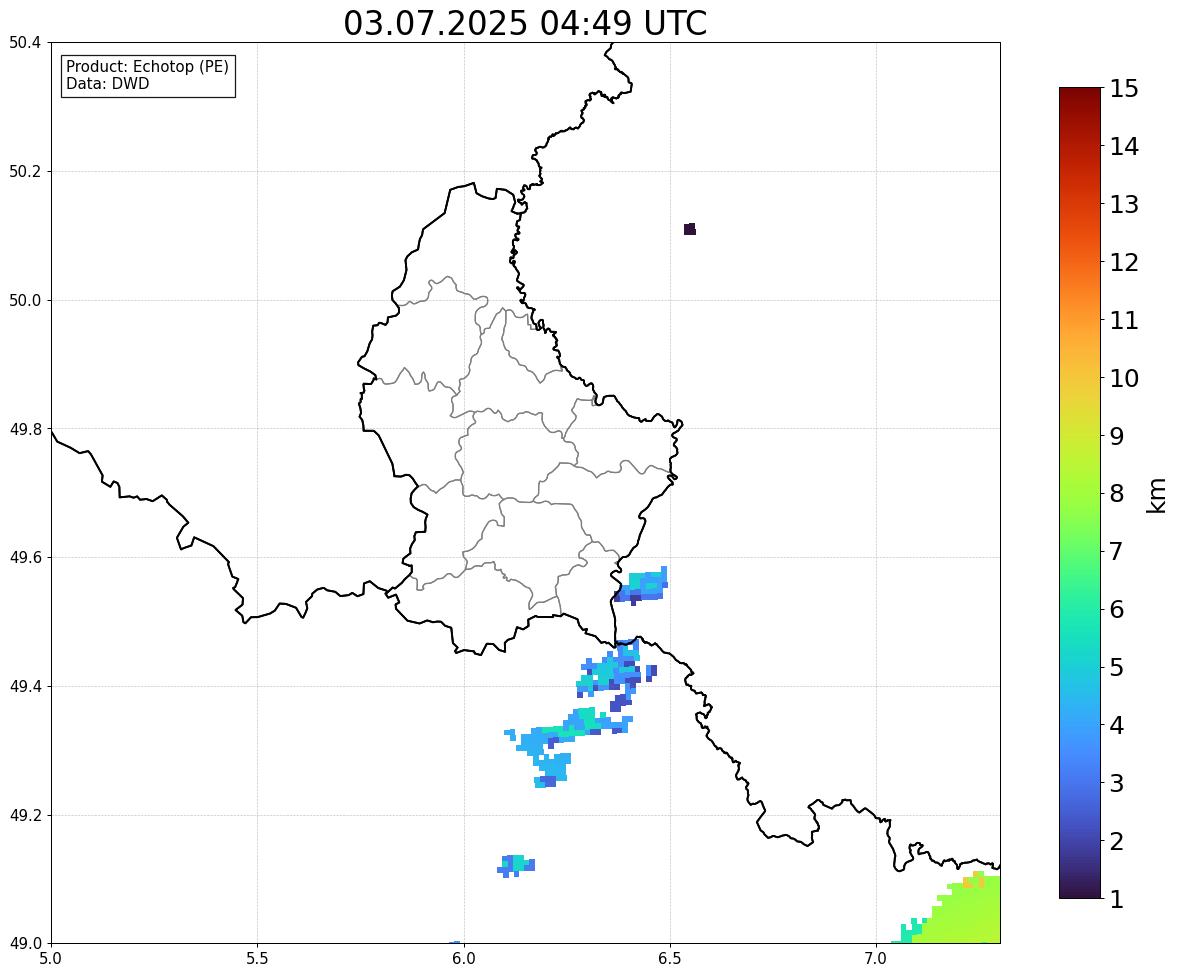
Task: Click the x-axis tick label "6.5"
Action: pyautogui.click(x=670, y=959)
